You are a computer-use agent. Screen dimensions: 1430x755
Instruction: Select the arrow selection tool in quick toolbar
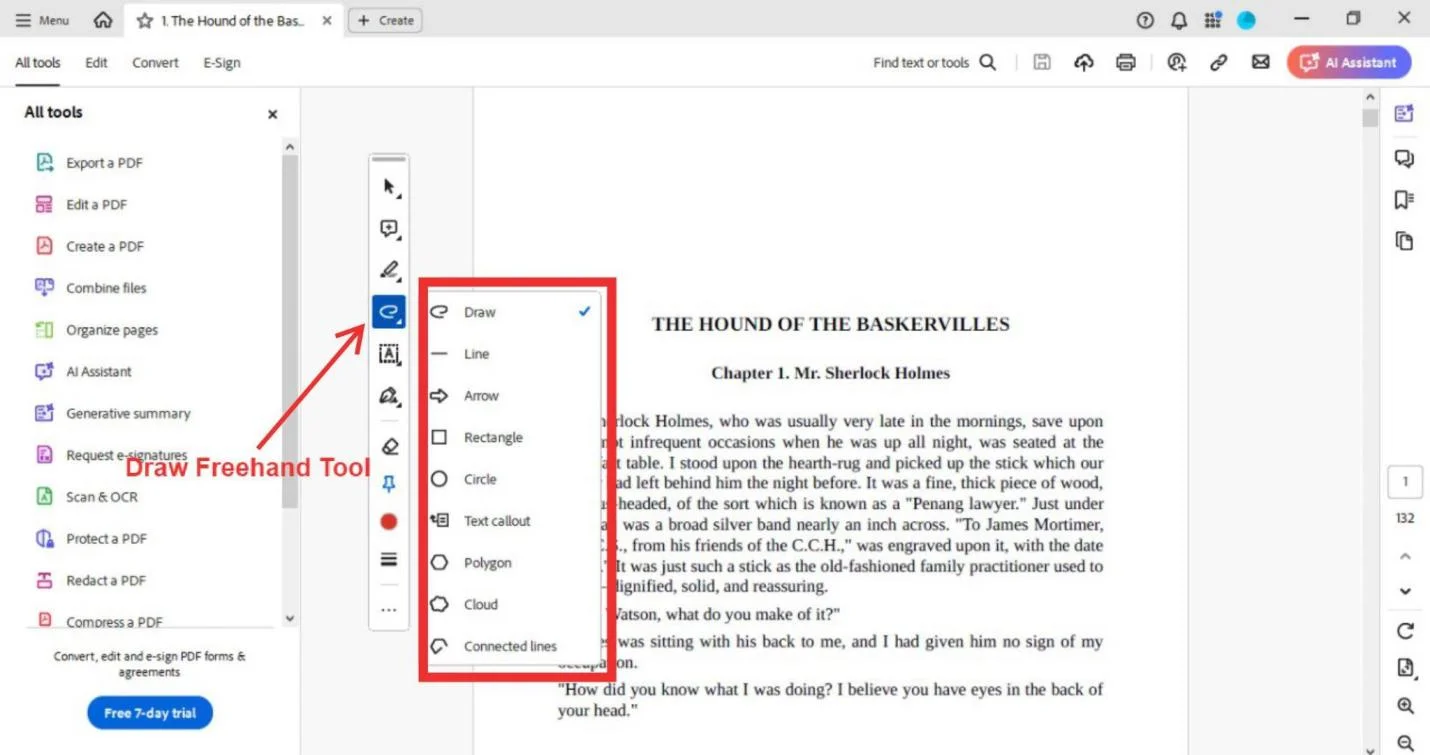point(389,187)
